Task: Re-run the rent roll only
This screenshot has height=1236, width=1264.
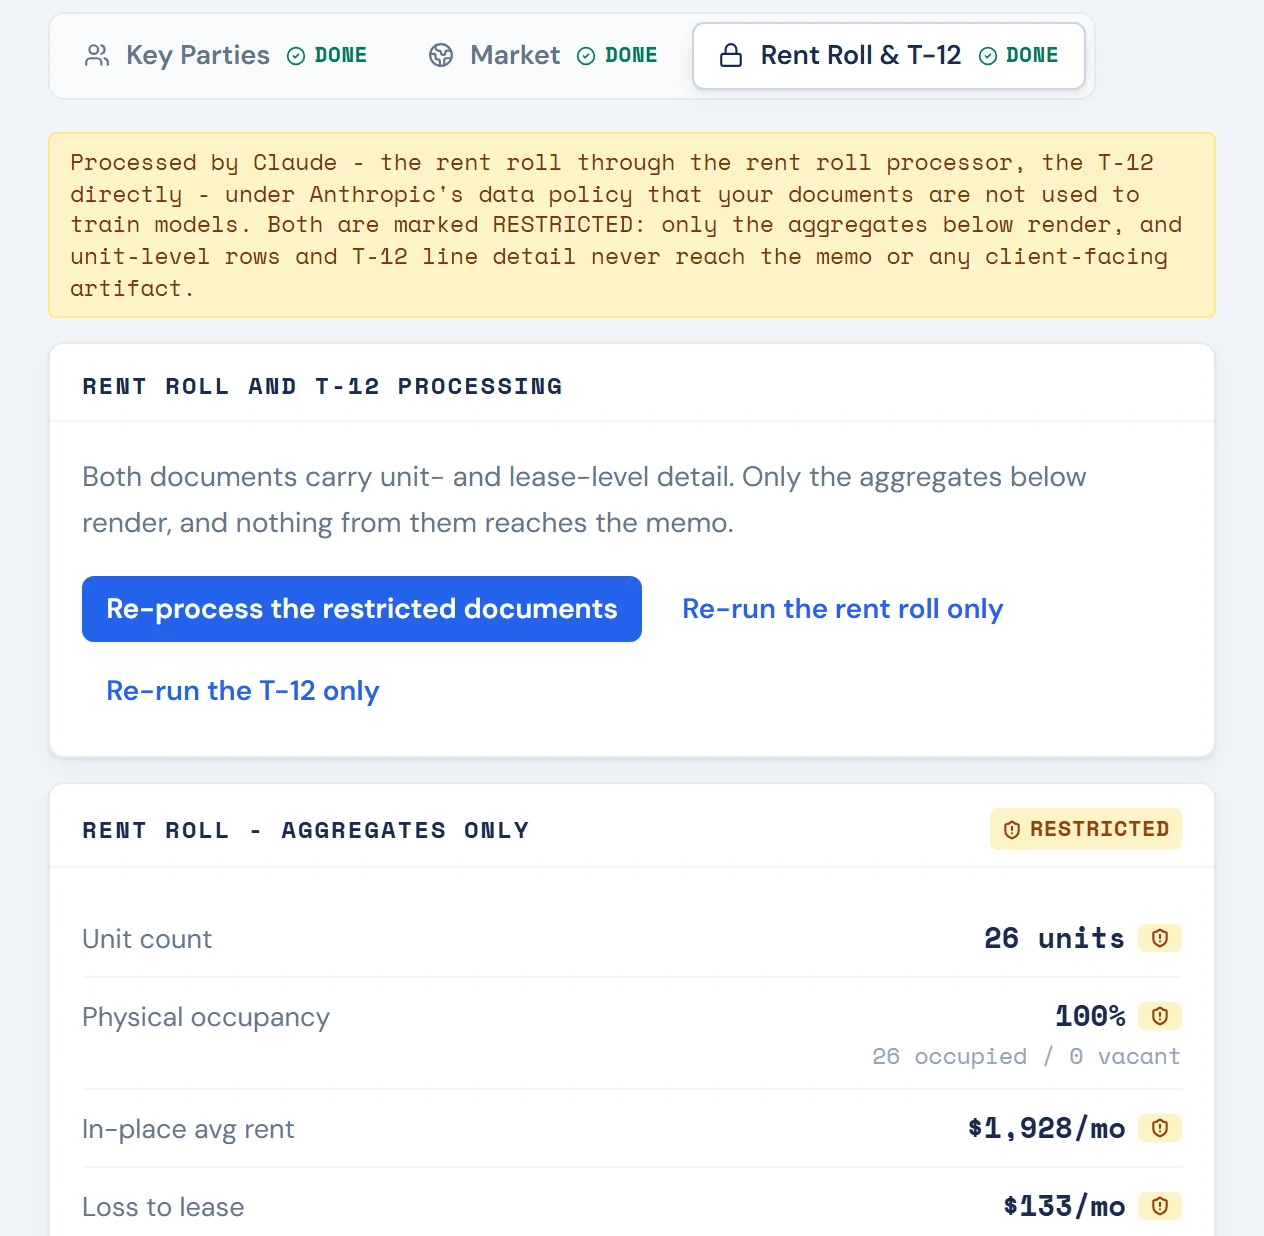Action: point(843,609)
